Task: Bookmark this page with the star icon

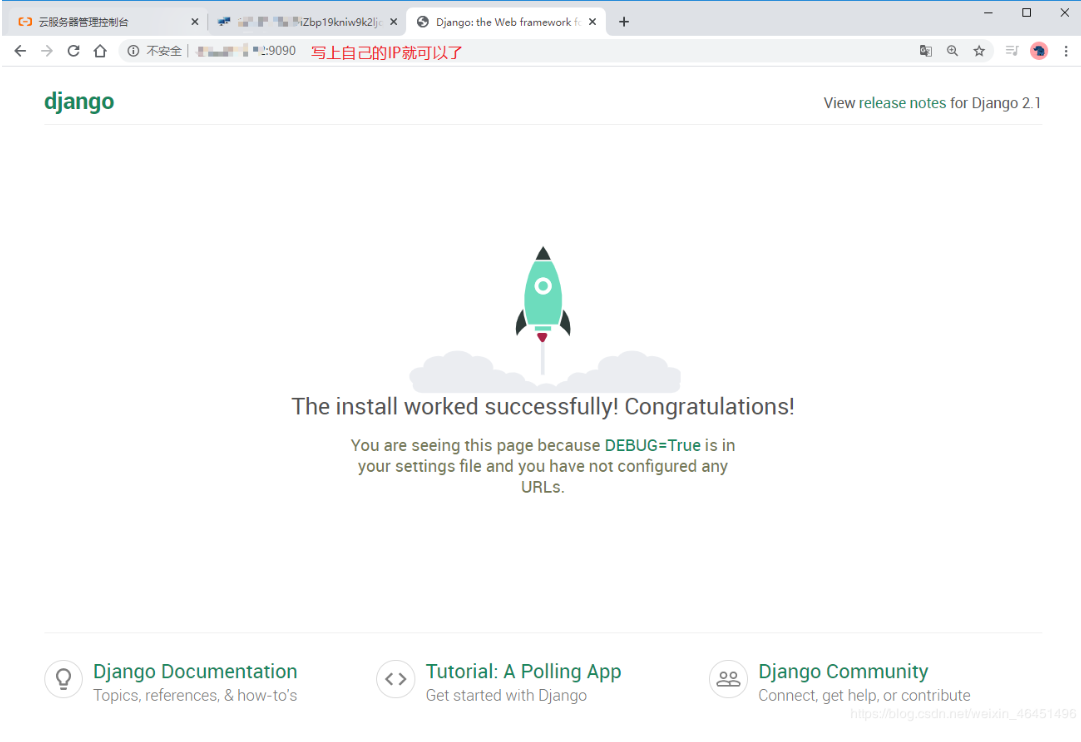Action: (979, 51)
